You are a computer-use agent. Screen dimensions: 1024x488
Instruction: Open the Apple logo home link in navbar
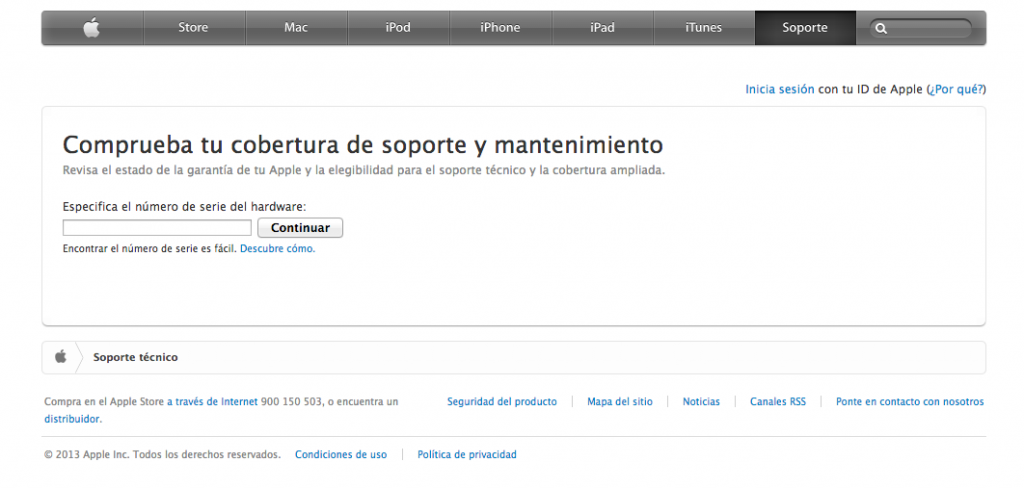pos(92,27)
